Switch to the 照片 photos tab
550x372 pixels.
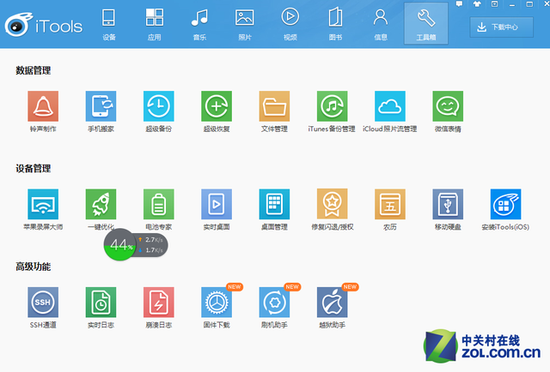245,24
